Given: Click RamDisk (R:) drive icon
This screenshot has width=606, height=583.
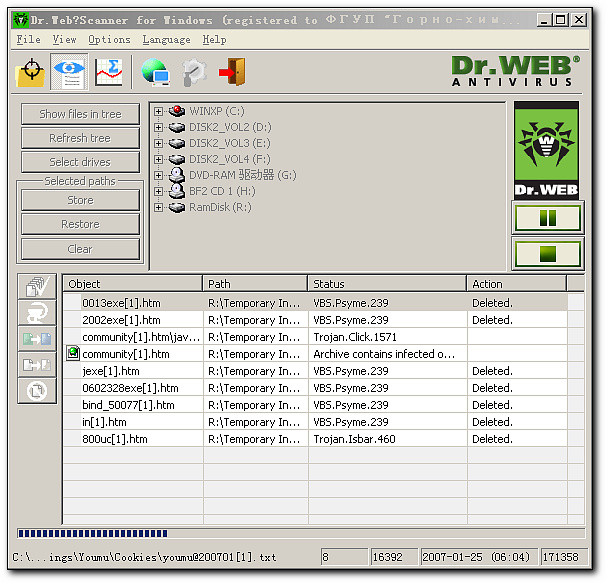Looking at the screenshot, I should point(177,207).
